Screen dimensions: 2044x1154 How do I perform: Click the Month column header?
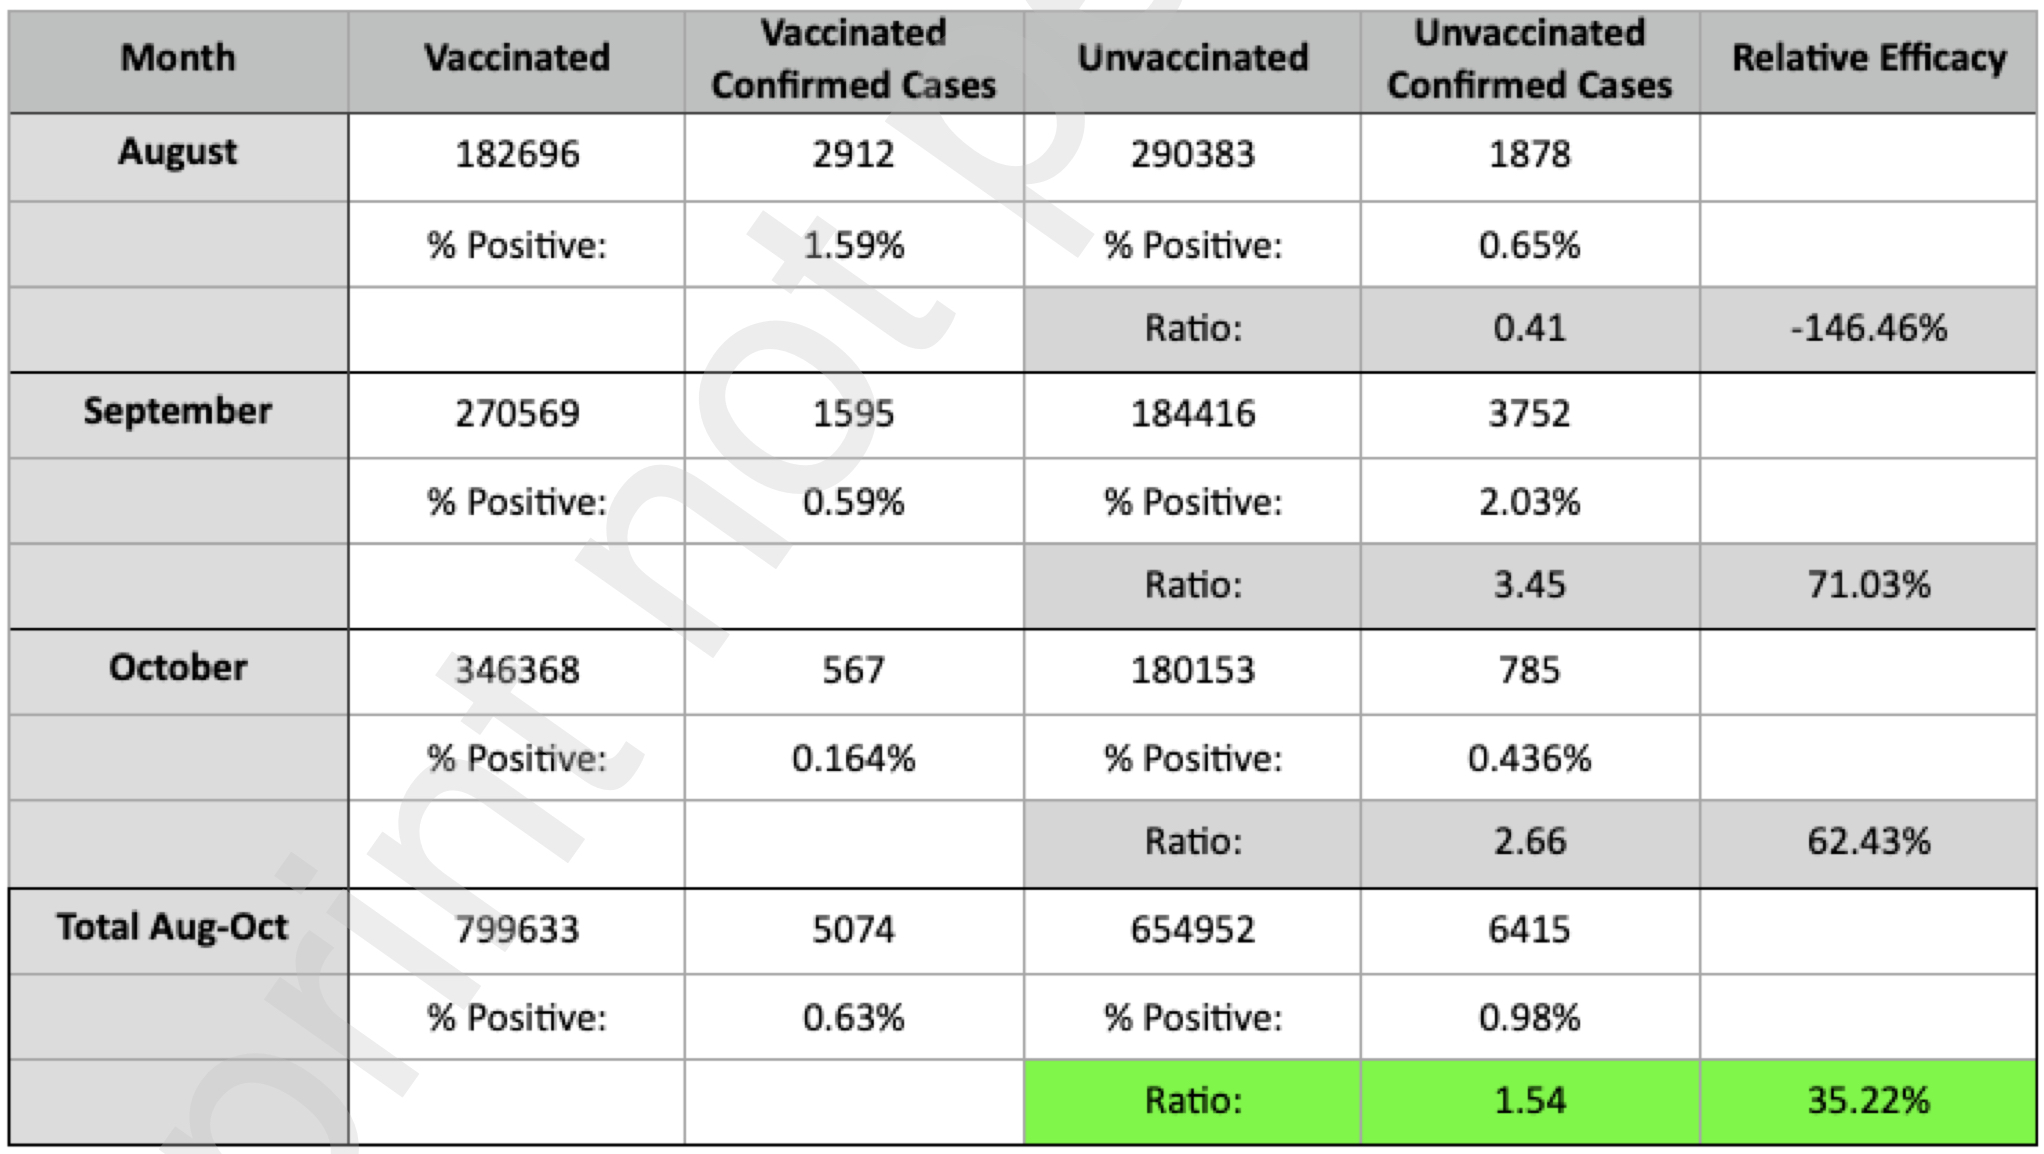[x=178, y=58]
